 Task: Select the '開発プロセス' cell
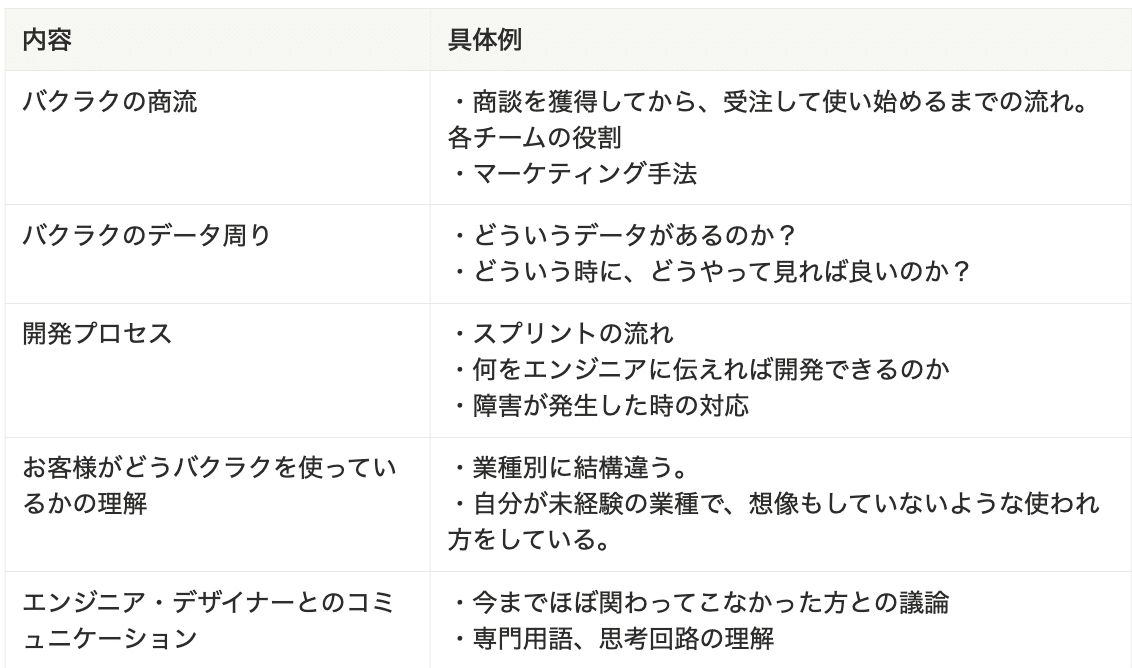[x=98, y=334]
